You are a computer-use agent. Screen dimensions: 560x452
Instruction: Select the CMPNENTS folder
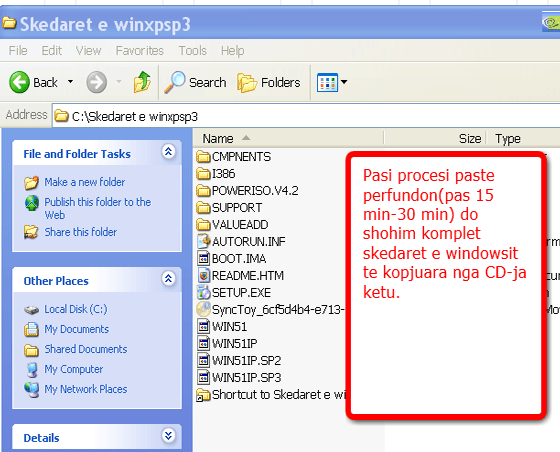(234, 156)
